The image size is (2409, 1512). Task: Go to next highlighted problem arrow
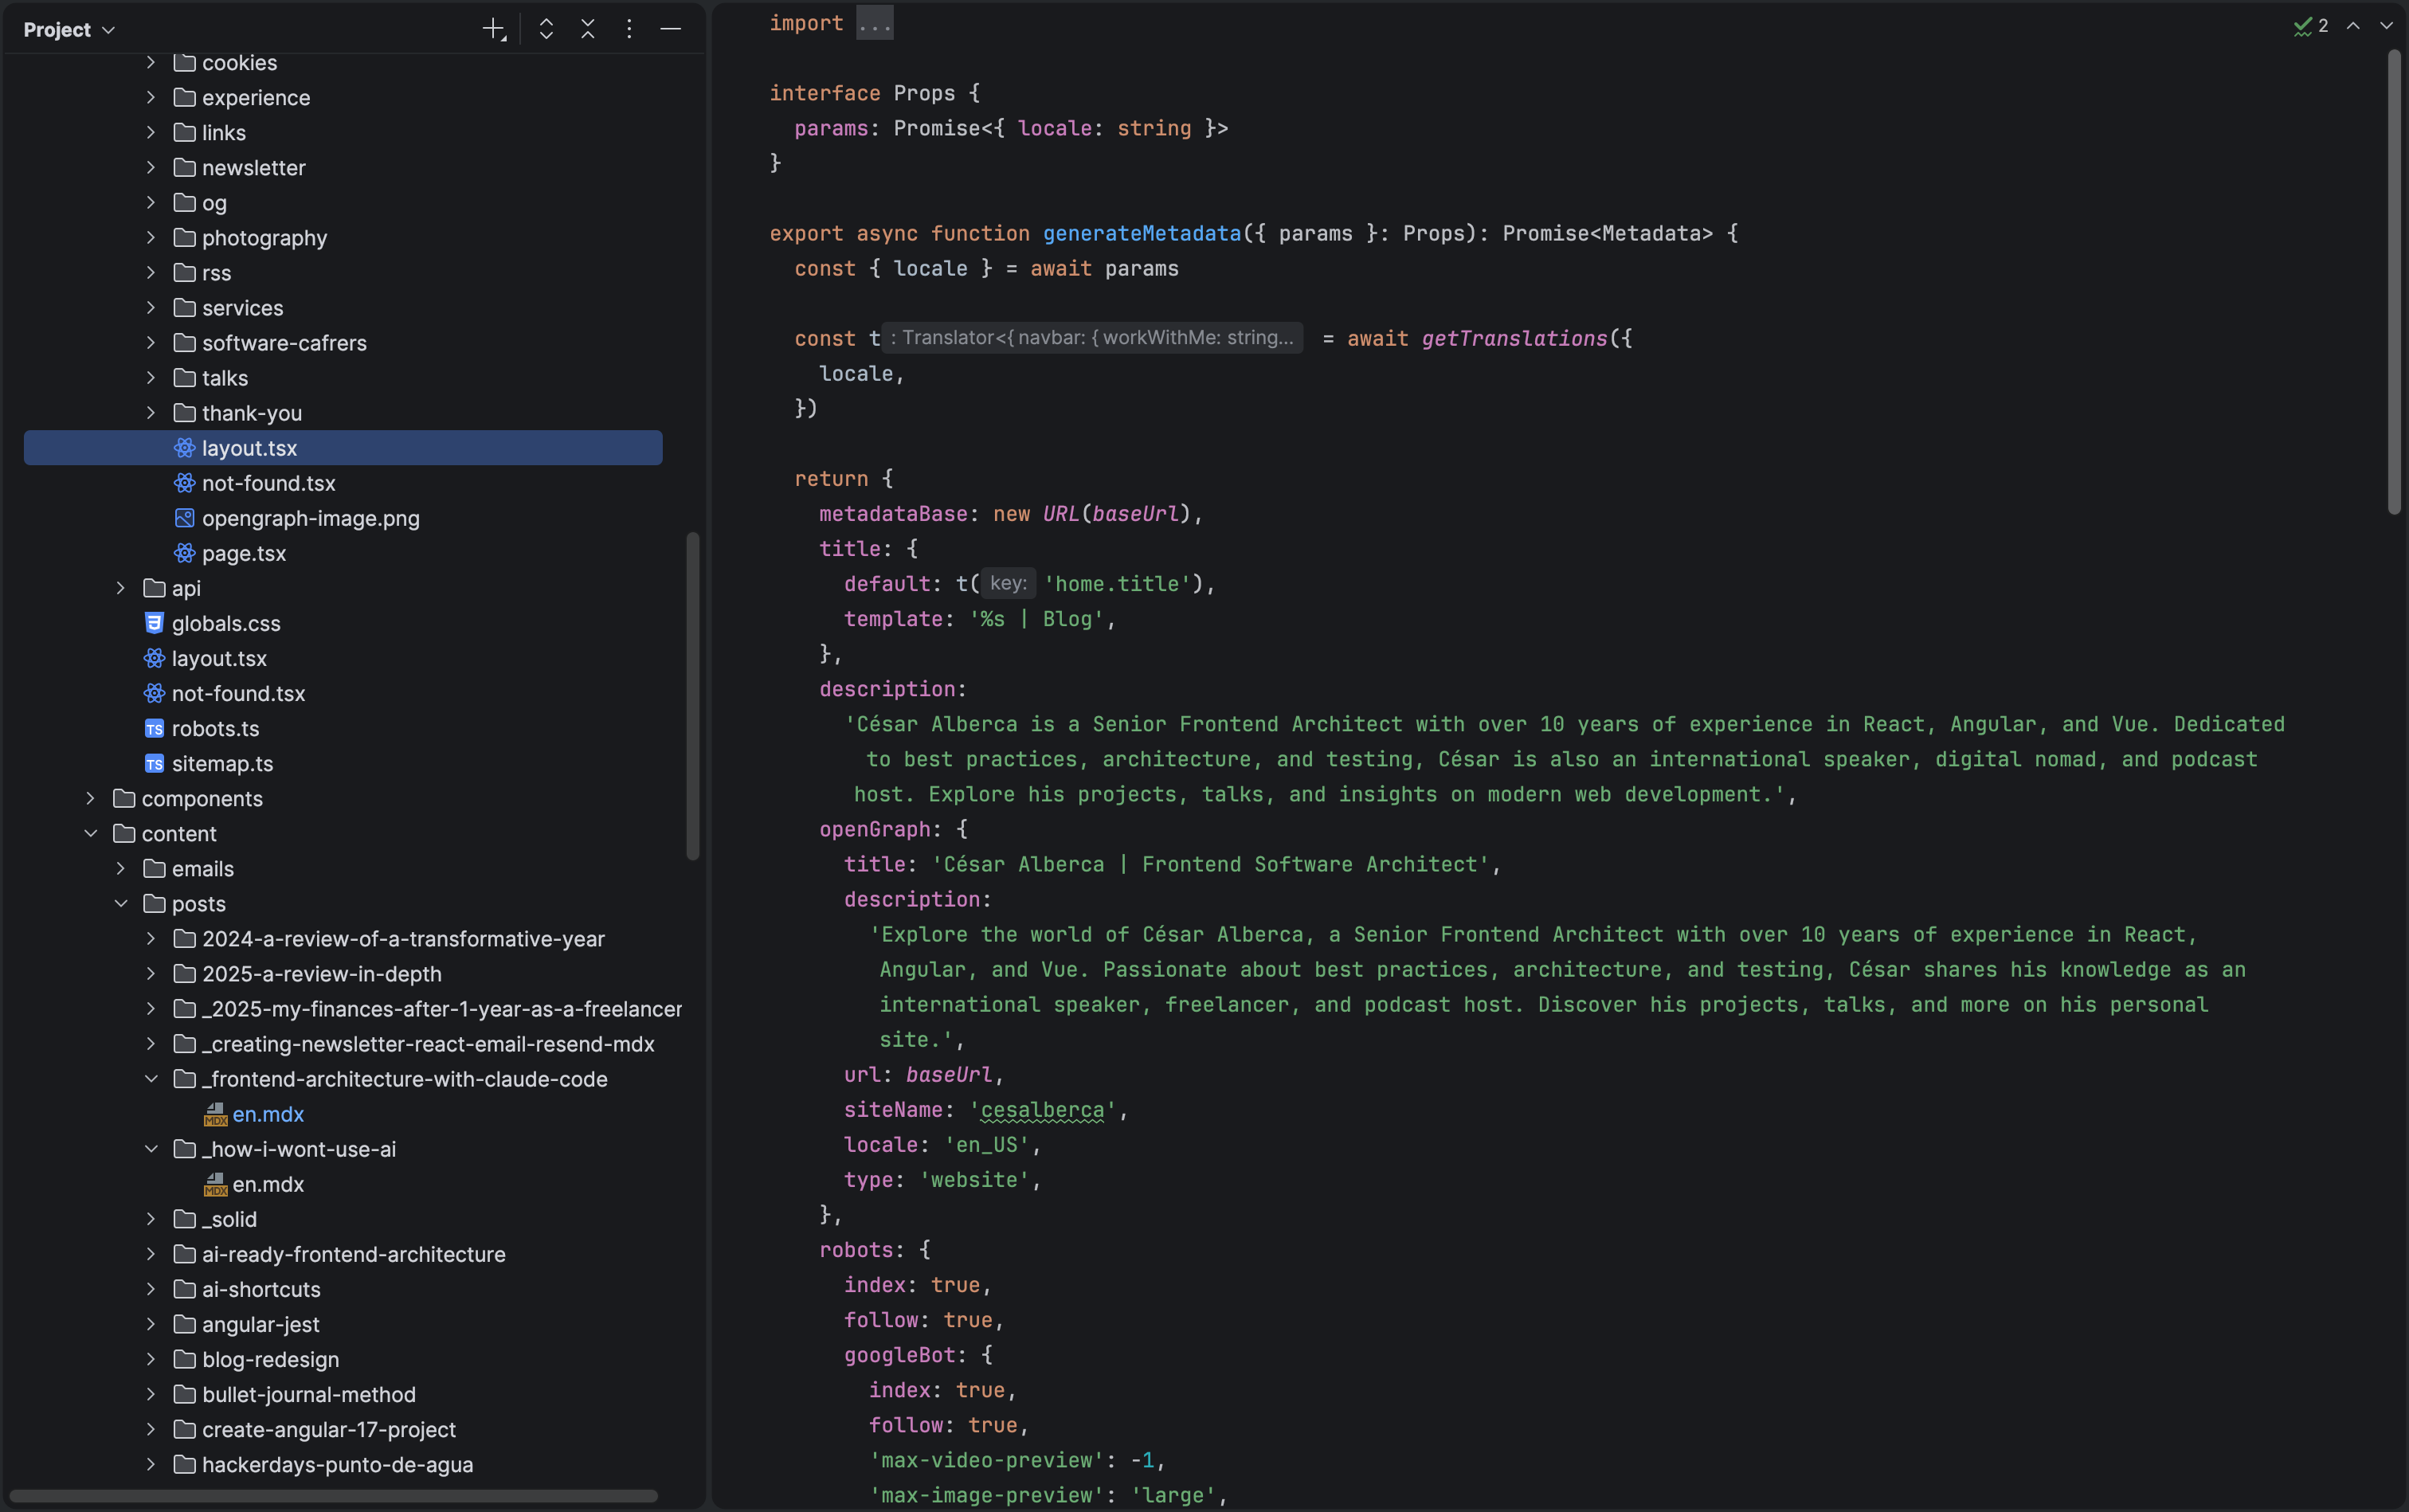point(2386,26)
